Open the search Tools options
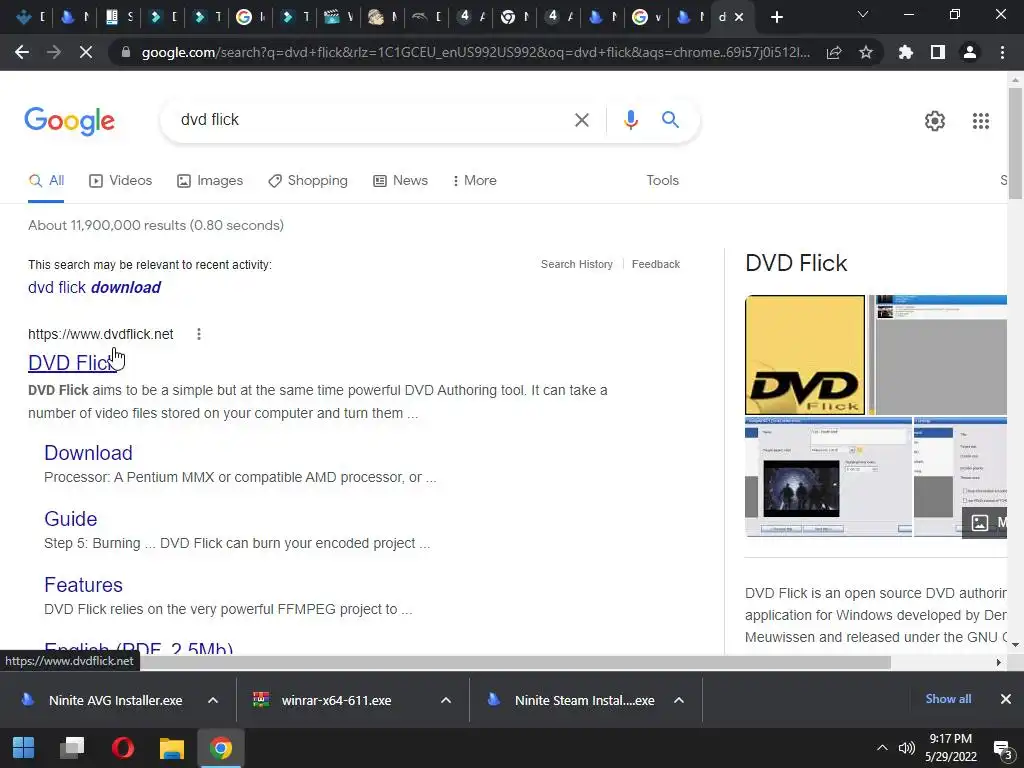Image resolution: width=1024 pixels, height=768 pixels. click(662, 181)
